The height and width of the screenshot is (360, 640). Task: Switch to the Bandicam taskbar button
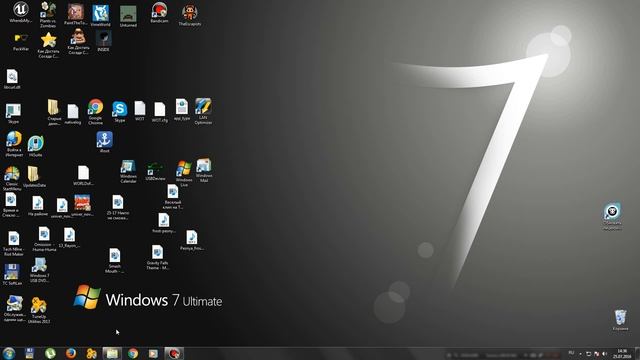pos(174,353)
